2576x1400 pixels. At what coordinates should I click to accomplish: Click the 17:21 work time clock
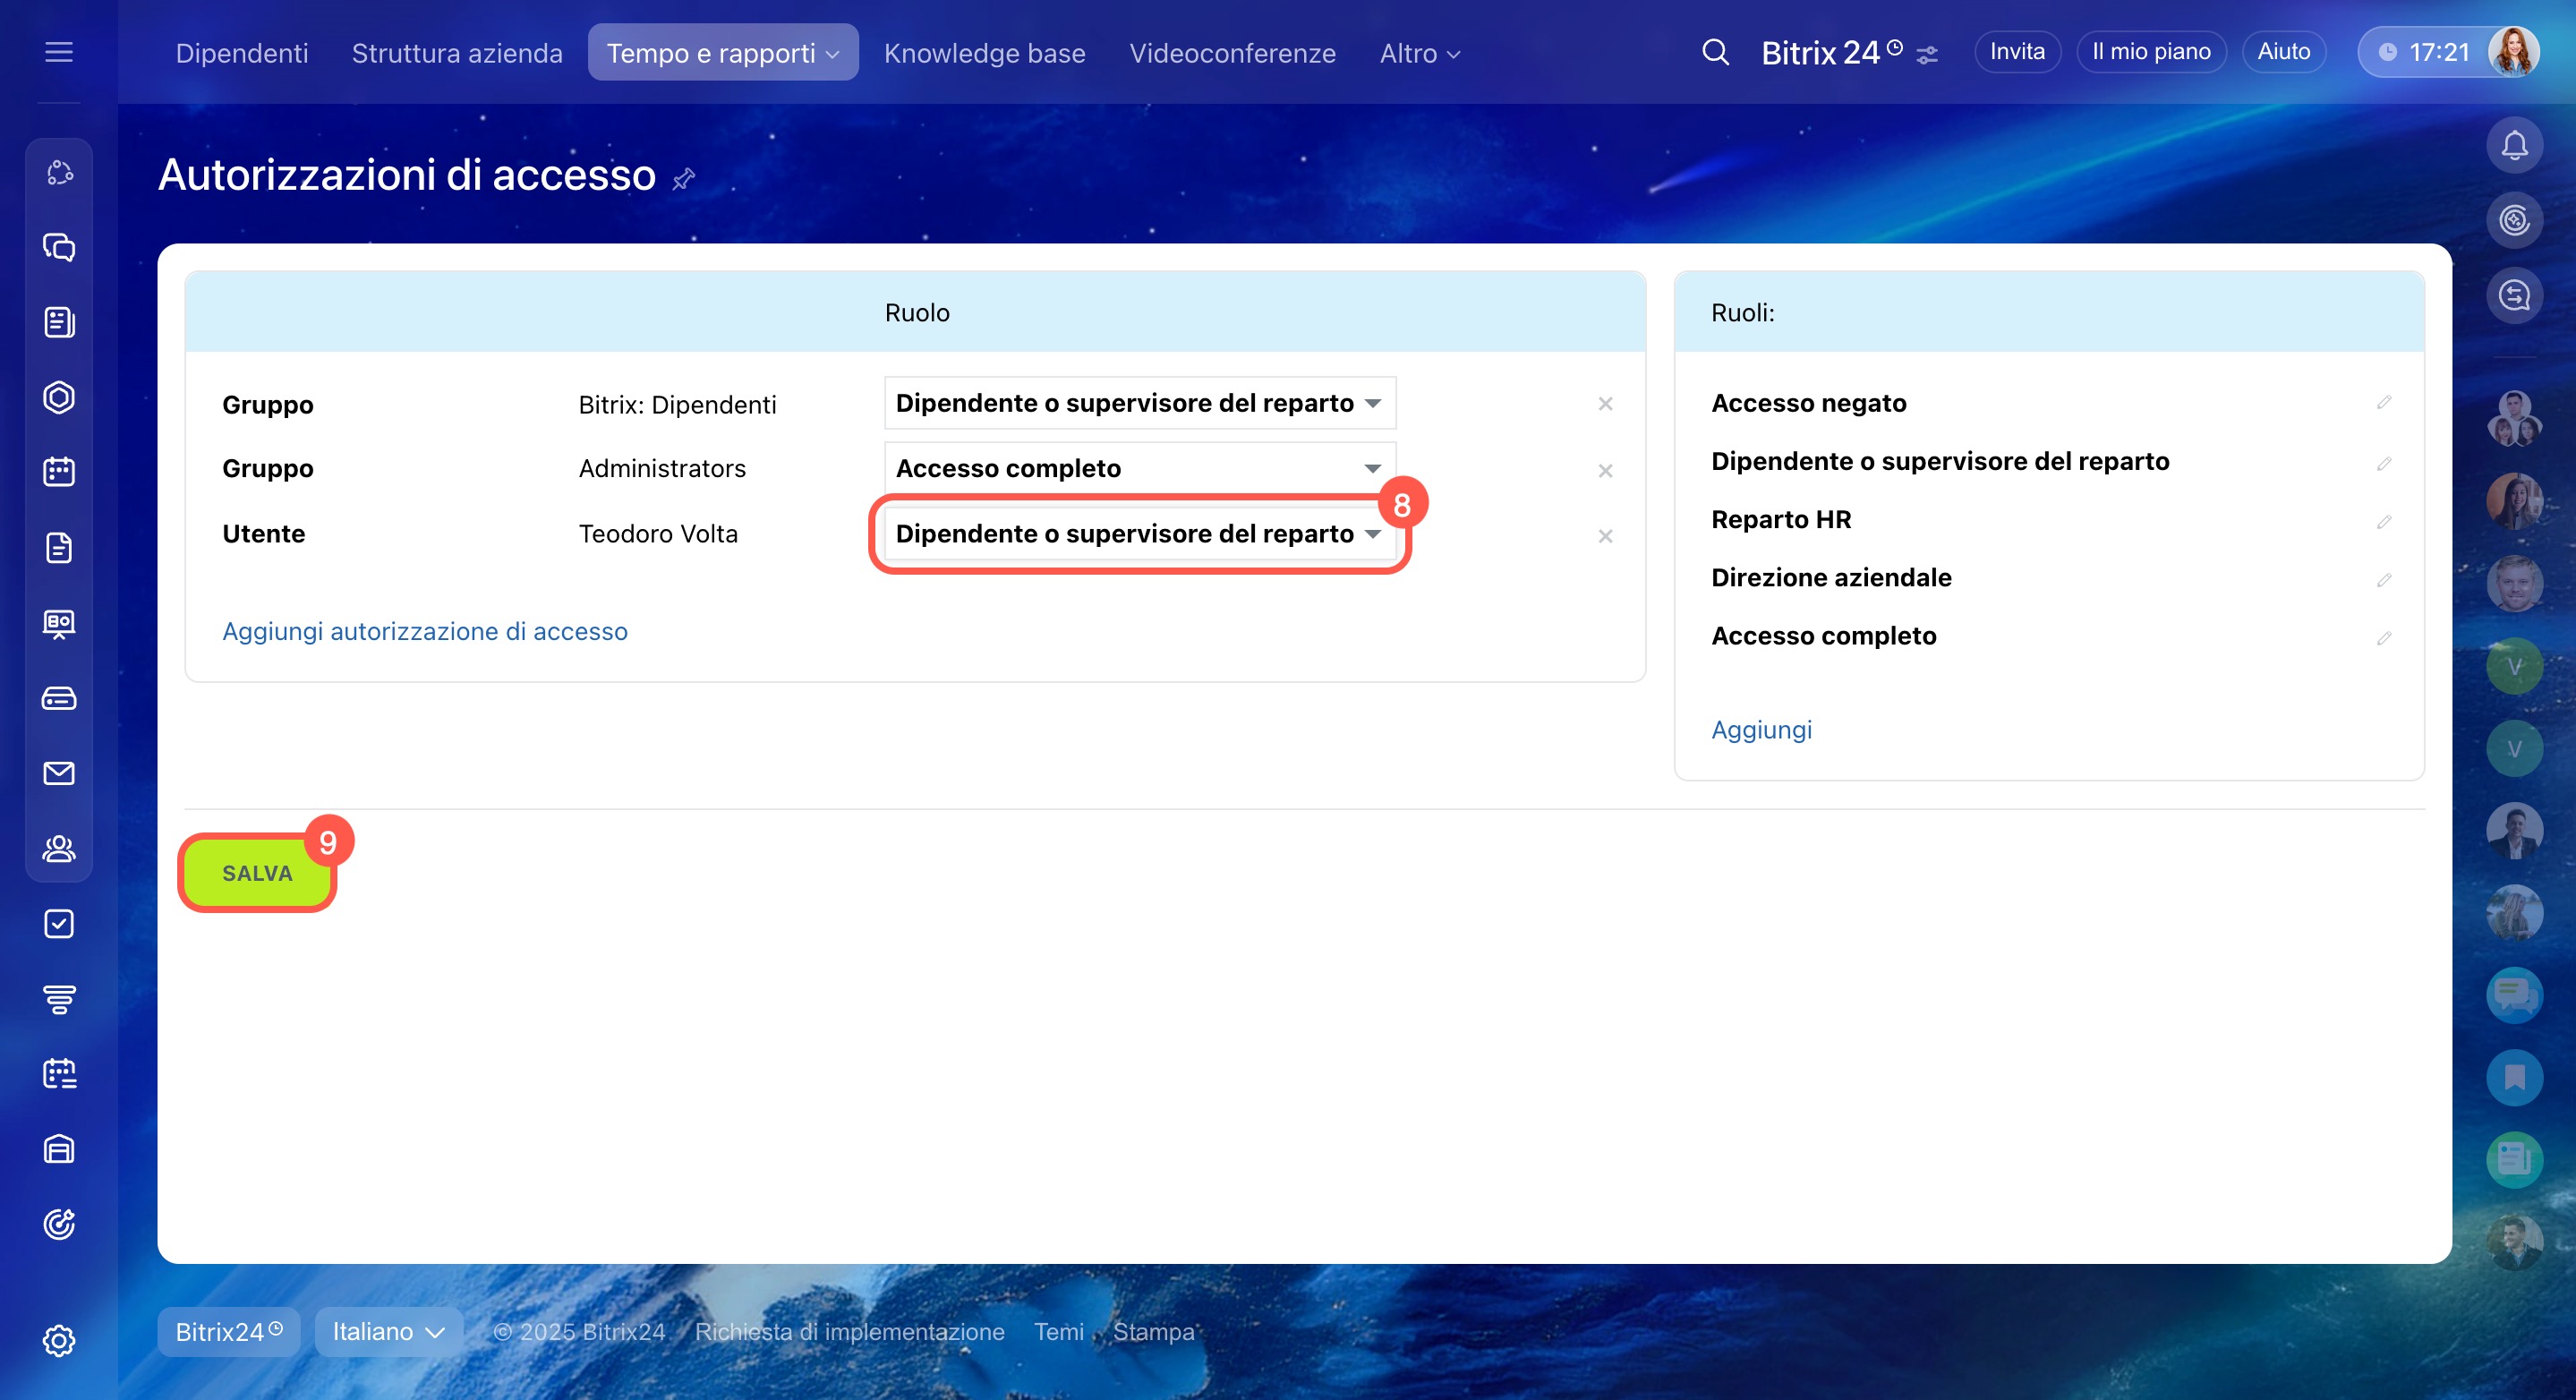2426,52
